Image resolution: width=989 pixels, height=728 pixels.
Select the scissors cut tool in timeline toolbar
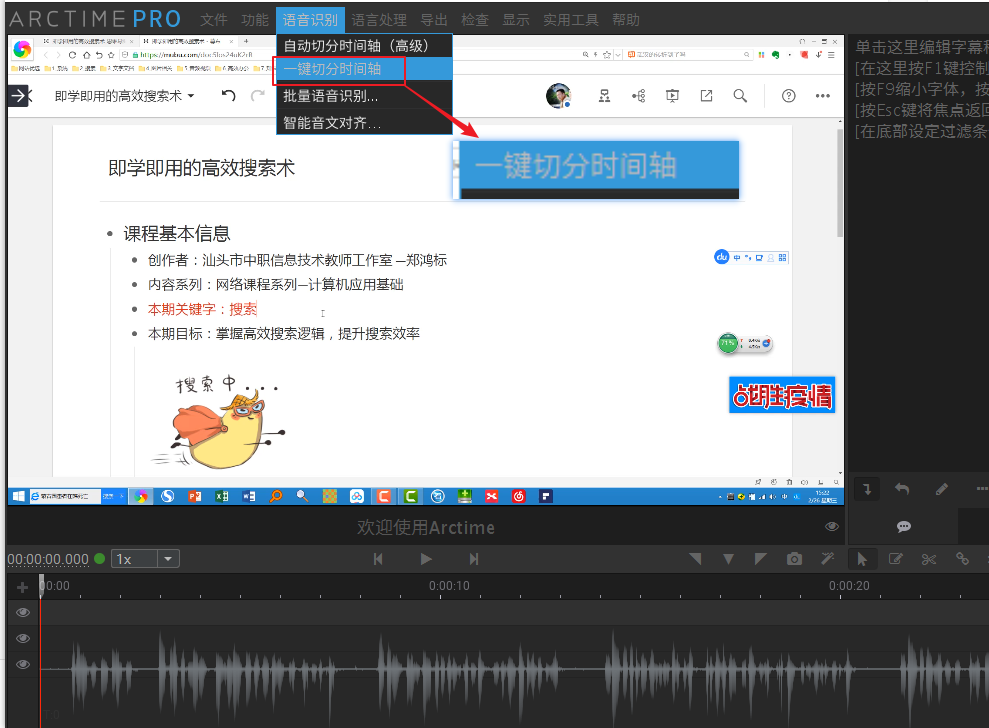(928, 559)
